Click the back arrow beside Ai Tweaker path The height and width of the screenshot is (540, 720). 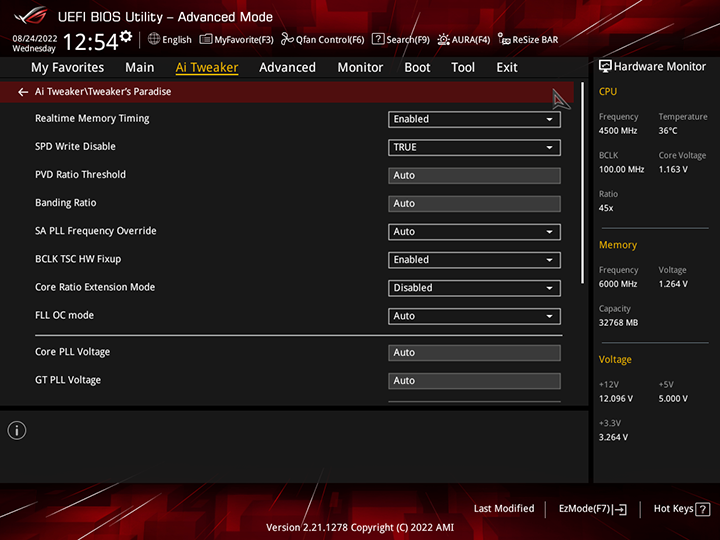pyautogui.click(x=23, y=92)
